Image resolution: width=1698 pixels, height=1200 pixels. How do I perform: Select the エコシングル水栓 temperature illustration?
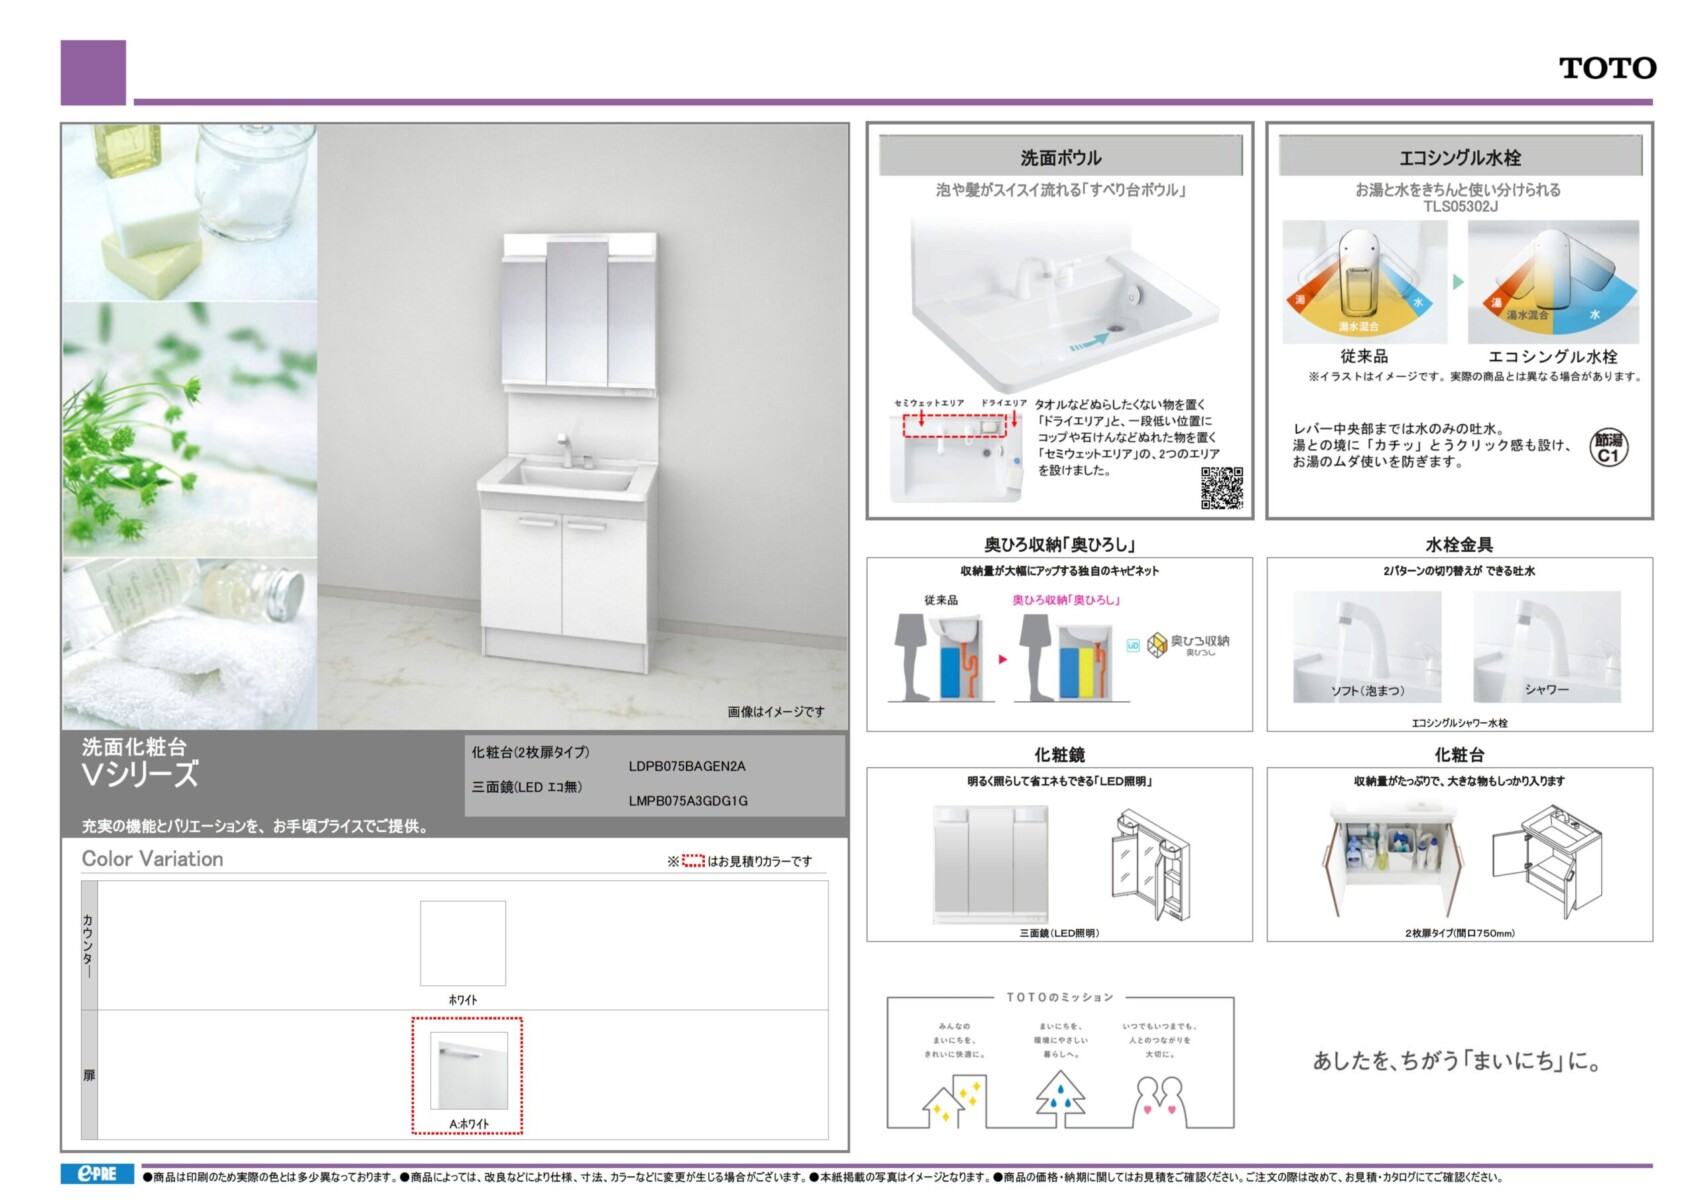click(x=1553, y=282)
